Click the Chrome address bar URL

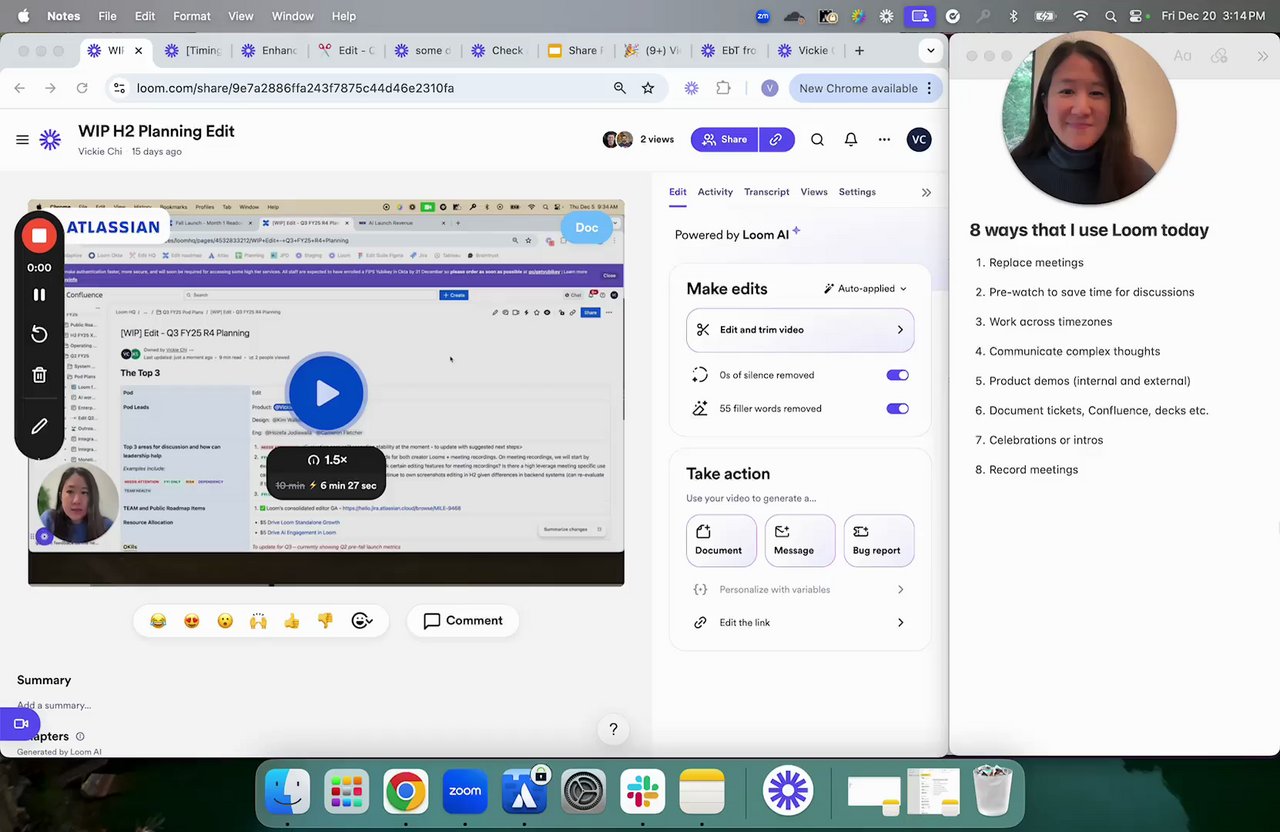295,88
